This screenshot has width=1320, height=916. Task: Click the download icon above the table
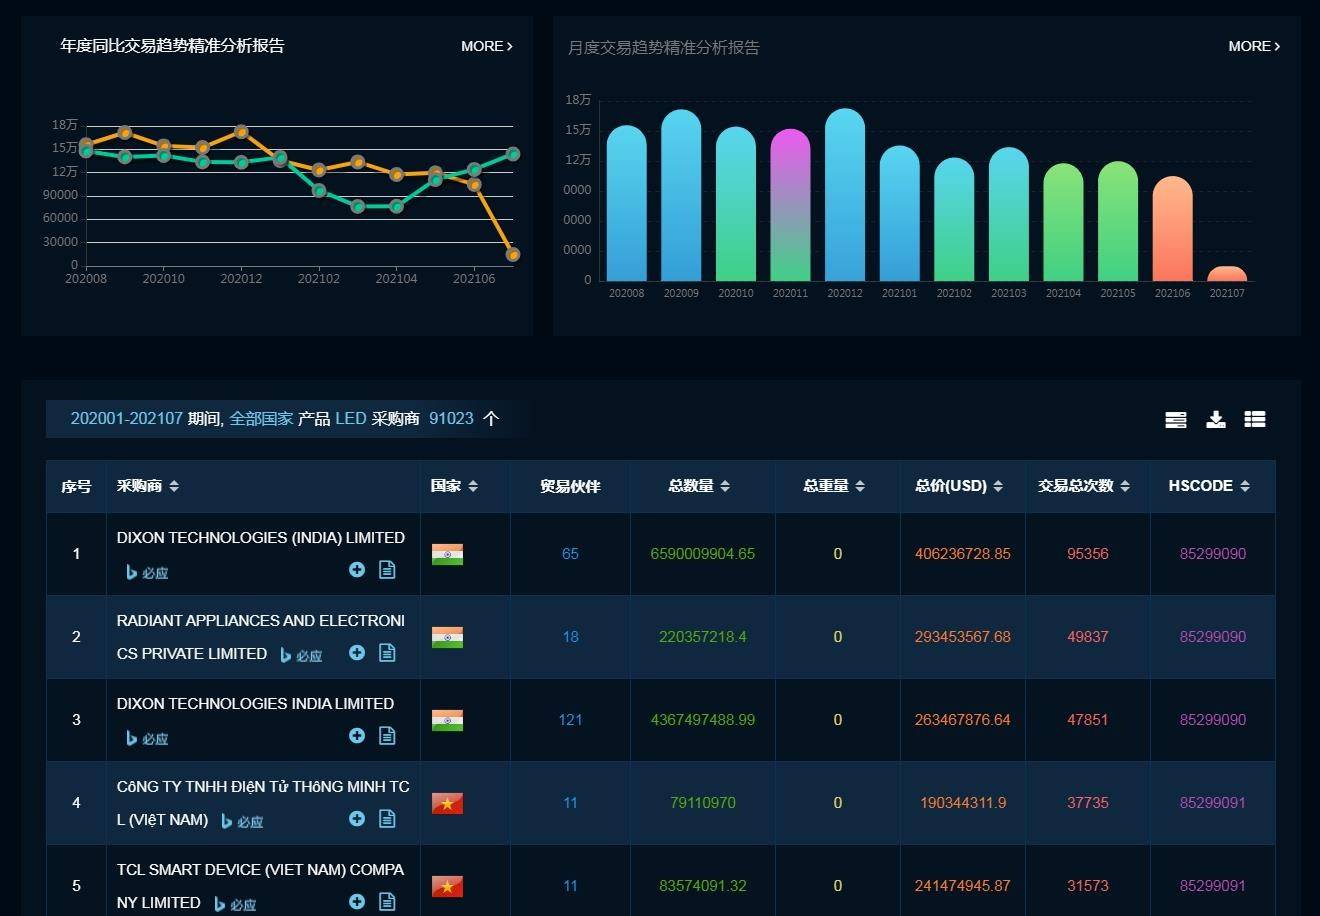(x=1216, y=419)
